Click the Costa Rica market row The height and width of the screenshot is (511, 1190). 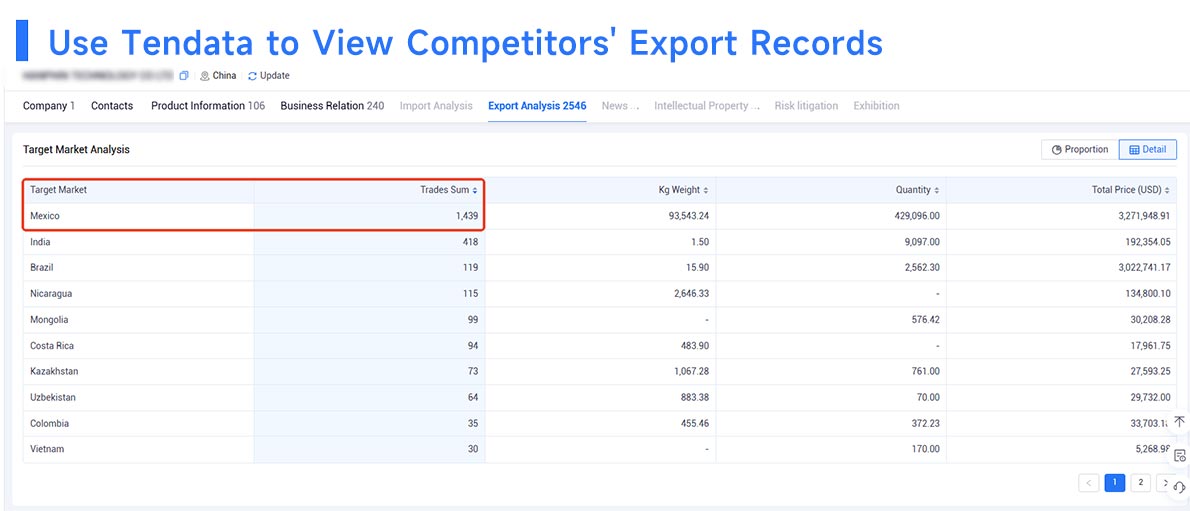[600, 345]
